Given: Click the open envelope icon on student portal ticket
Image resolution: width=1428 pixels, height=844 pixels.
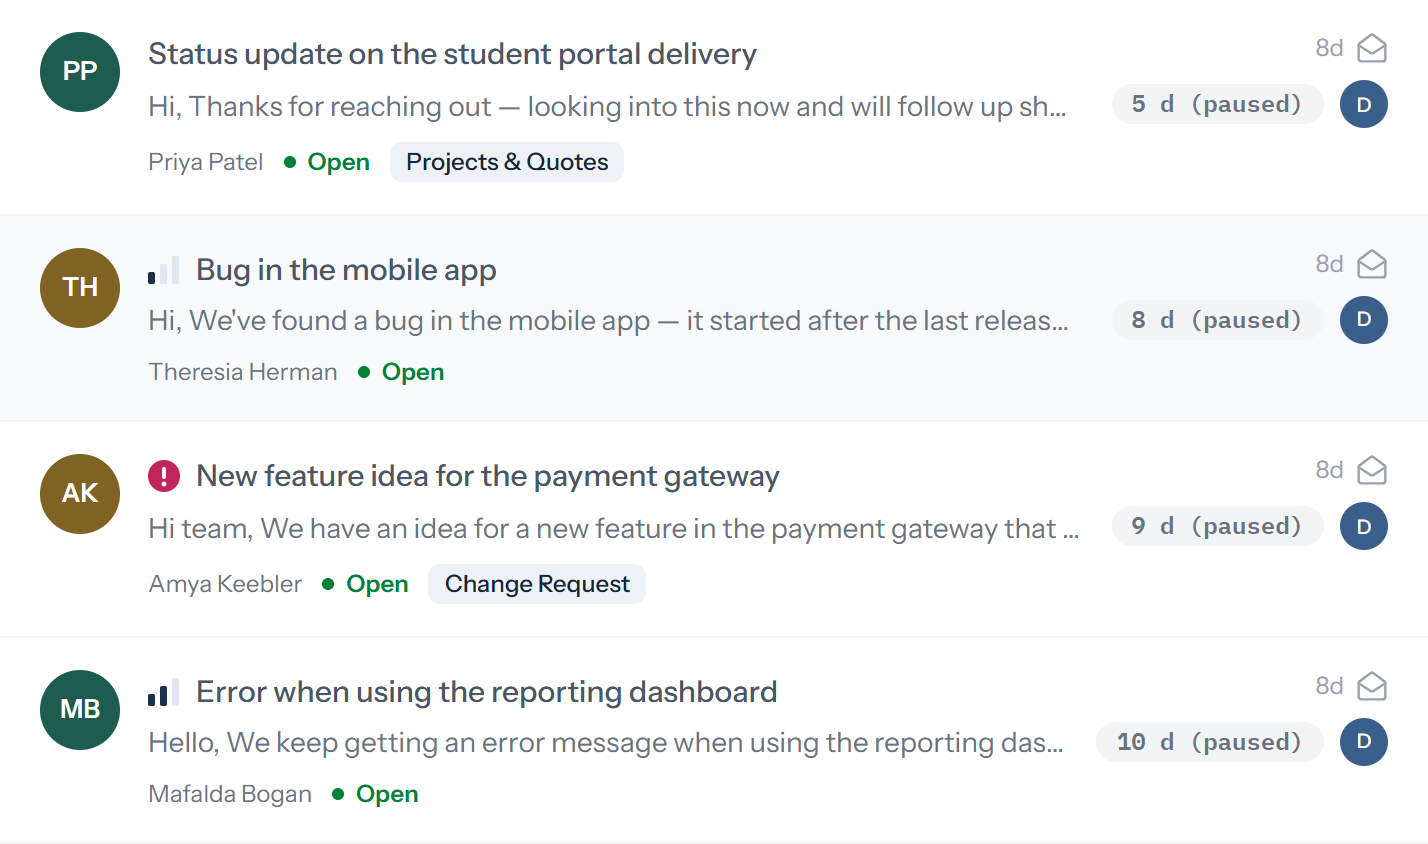Looking at the screenshot, I should coord(1372,48).
